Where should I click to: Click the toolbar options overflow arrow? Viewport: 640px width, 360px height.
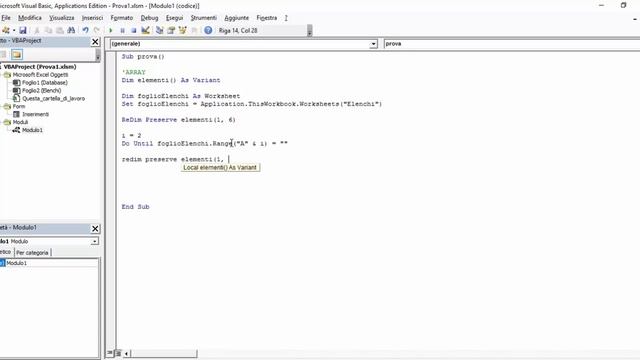(310, 31)
